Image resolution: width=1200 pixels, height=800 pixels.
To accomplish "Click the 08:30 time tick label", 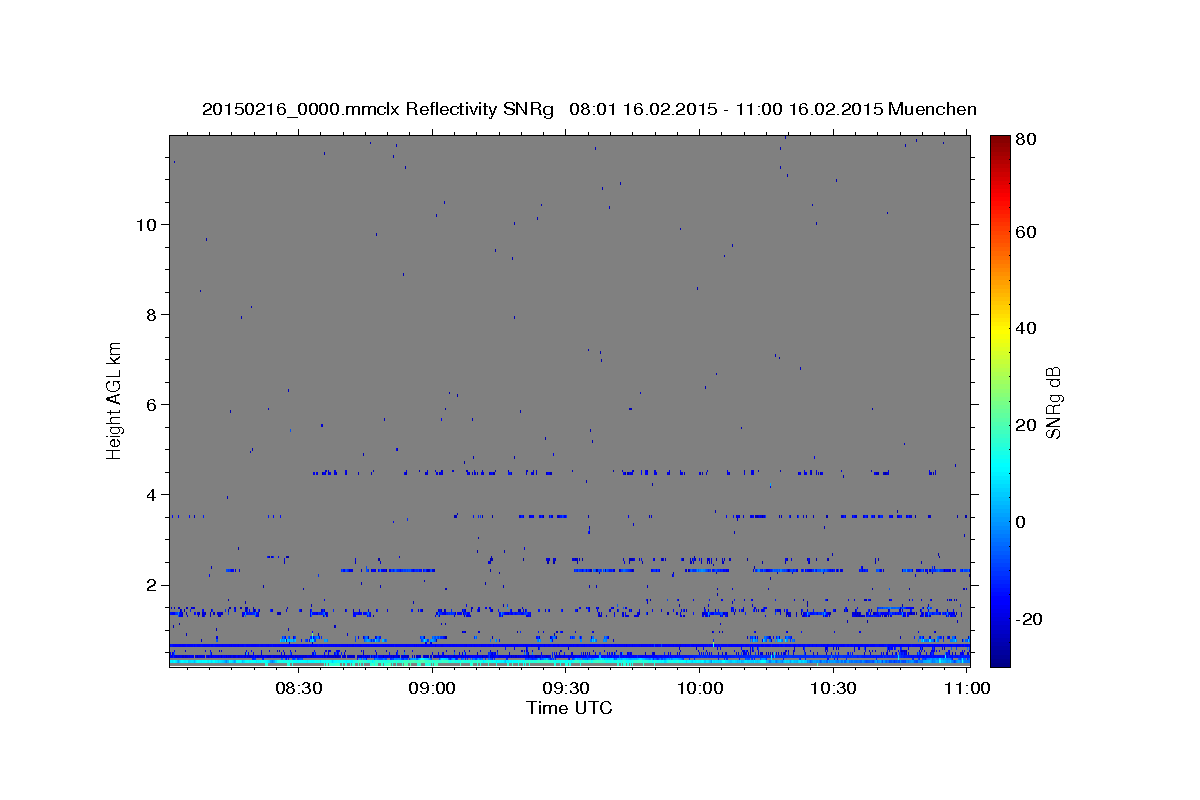I will click(298, 688).
